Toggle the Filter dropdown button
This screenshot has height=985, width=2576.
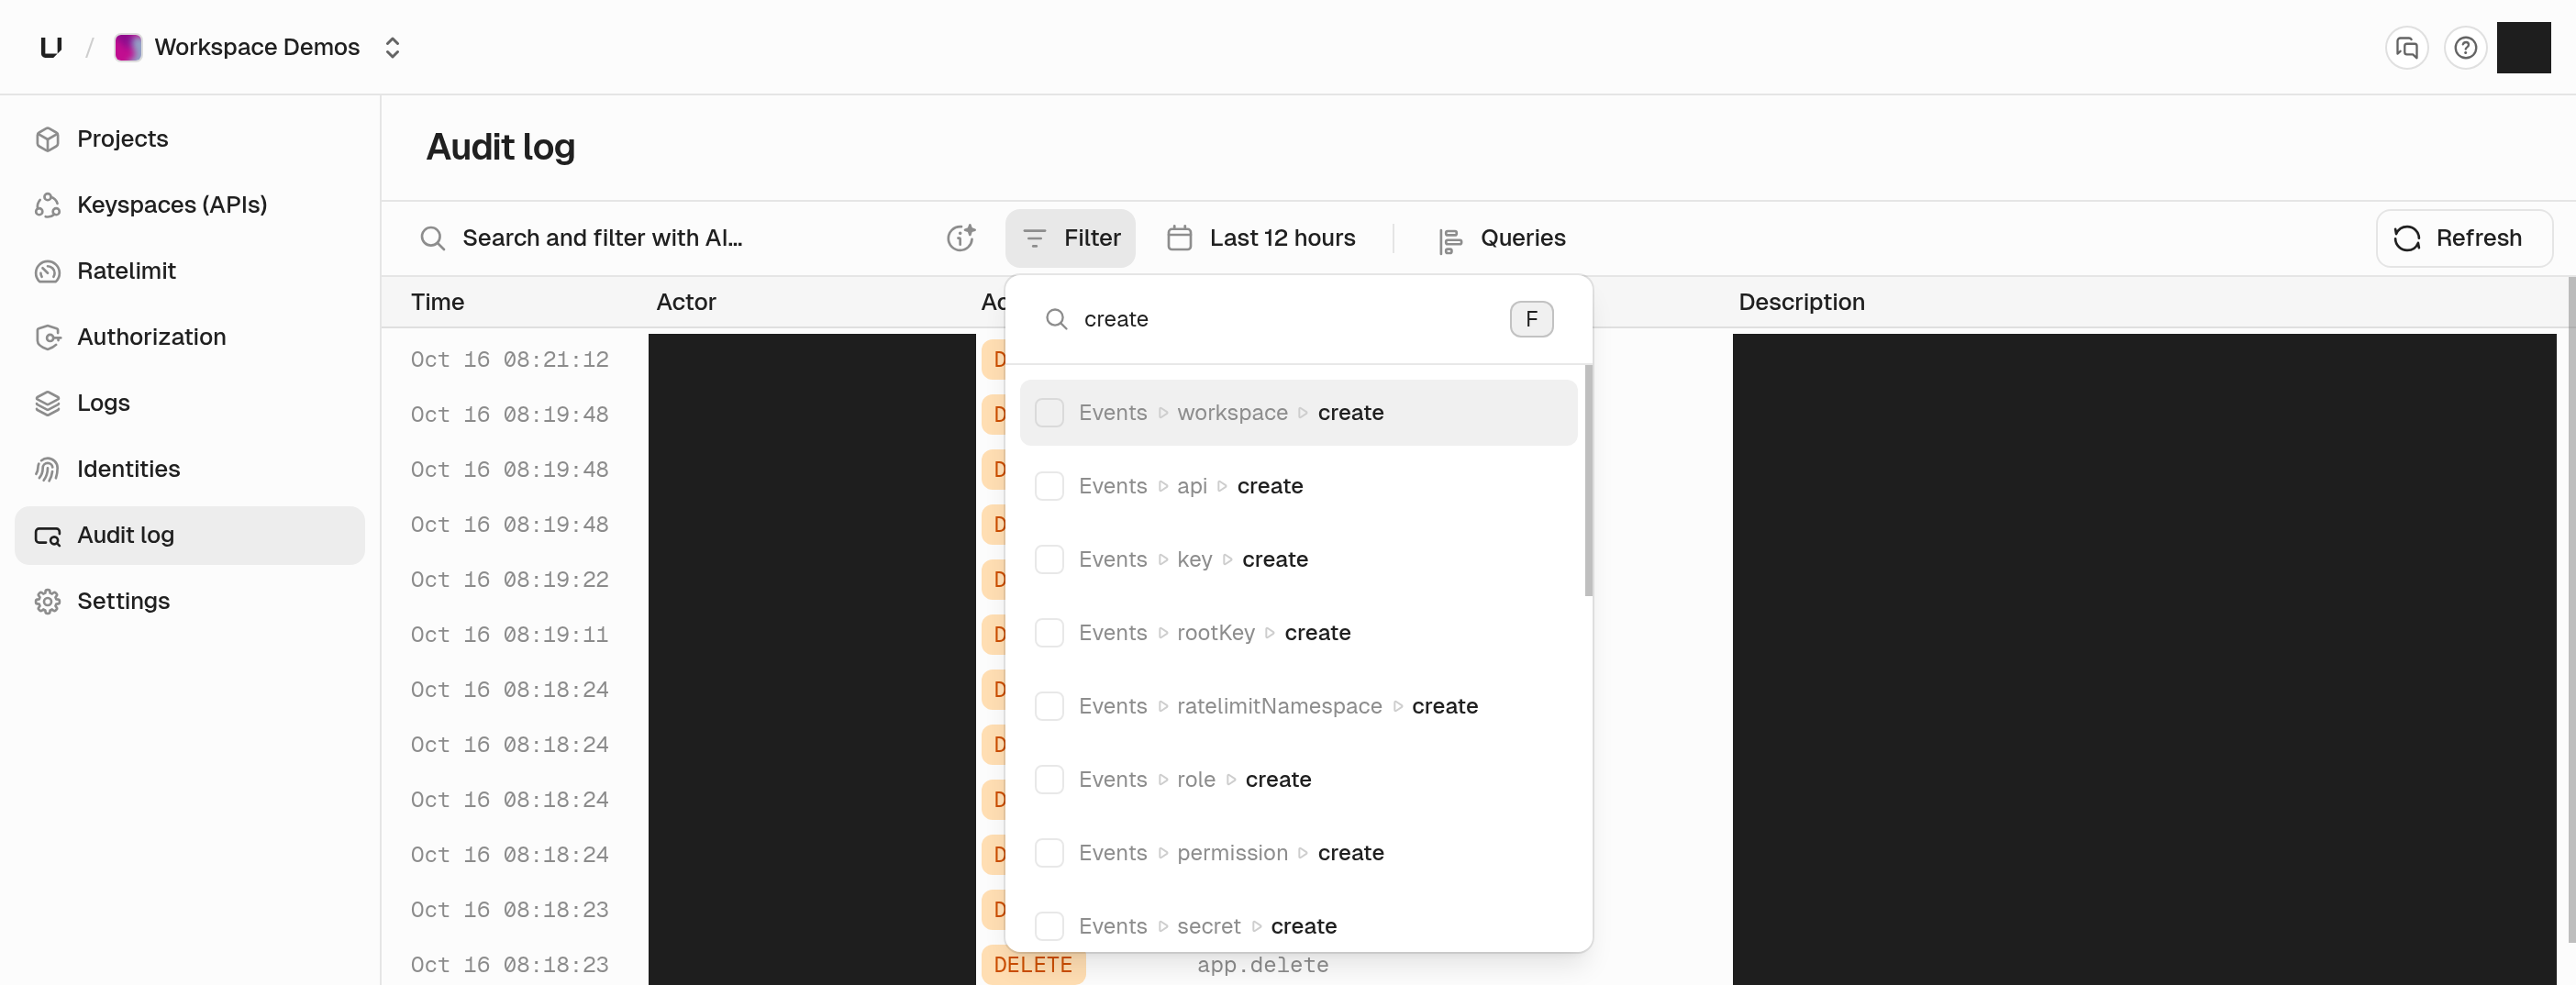pos(1070,238)
